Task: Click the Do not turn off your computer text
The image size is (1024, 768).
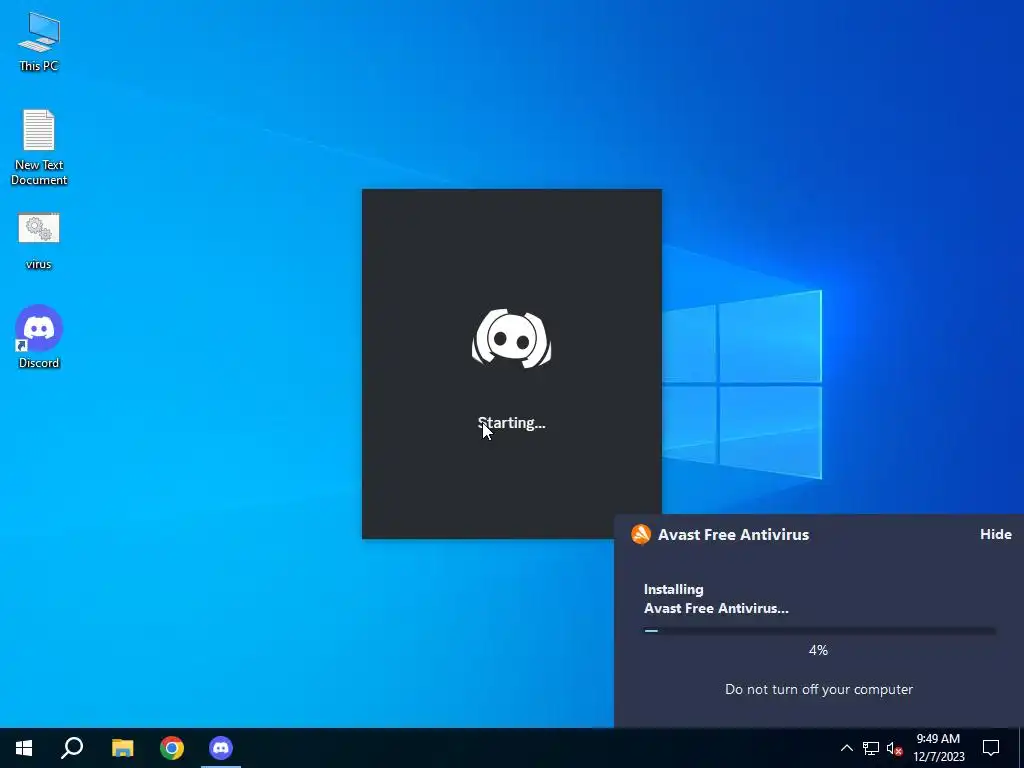Action: (x=819, y=689)
